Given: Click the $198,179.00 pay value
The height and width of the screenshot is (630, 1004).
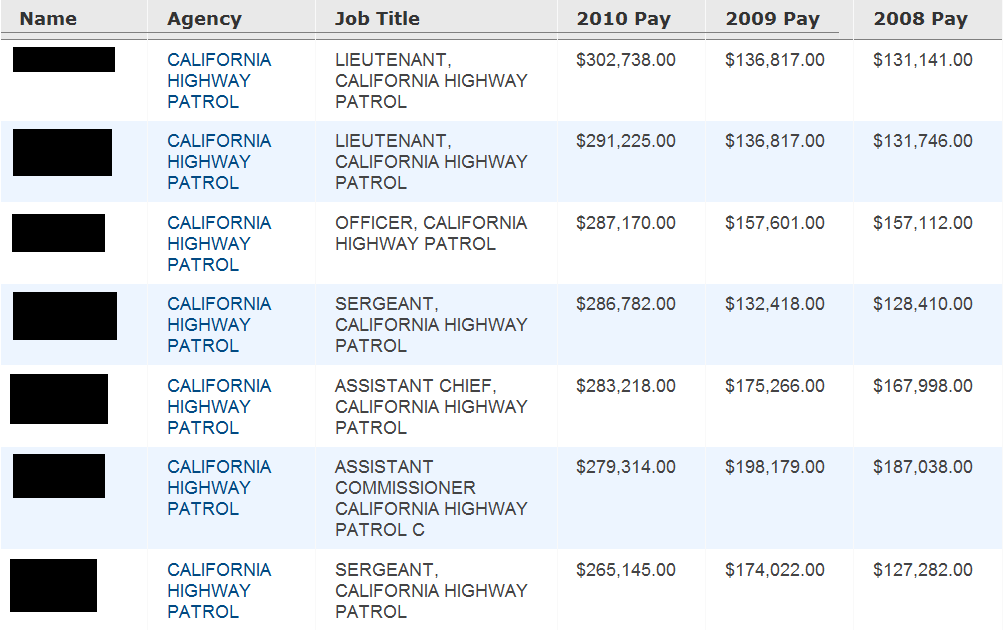Looking at the screenshot, I should click(x=775, y=467).
